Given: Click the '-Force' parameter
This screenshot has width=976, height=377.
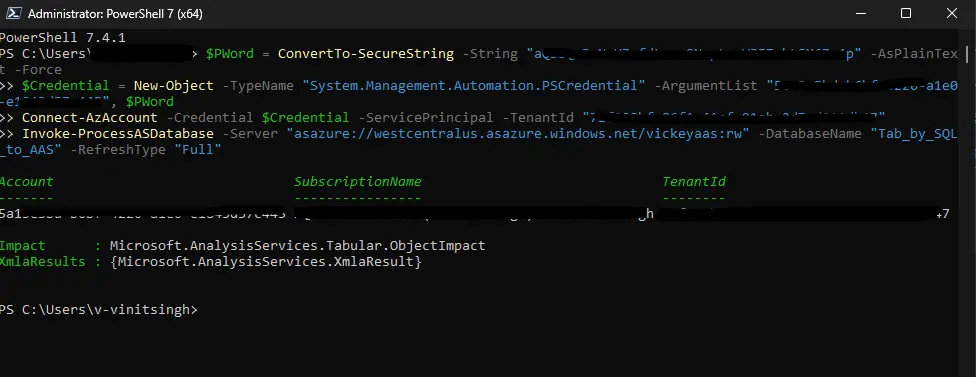Looking at the screenshot, I should 38,70.
